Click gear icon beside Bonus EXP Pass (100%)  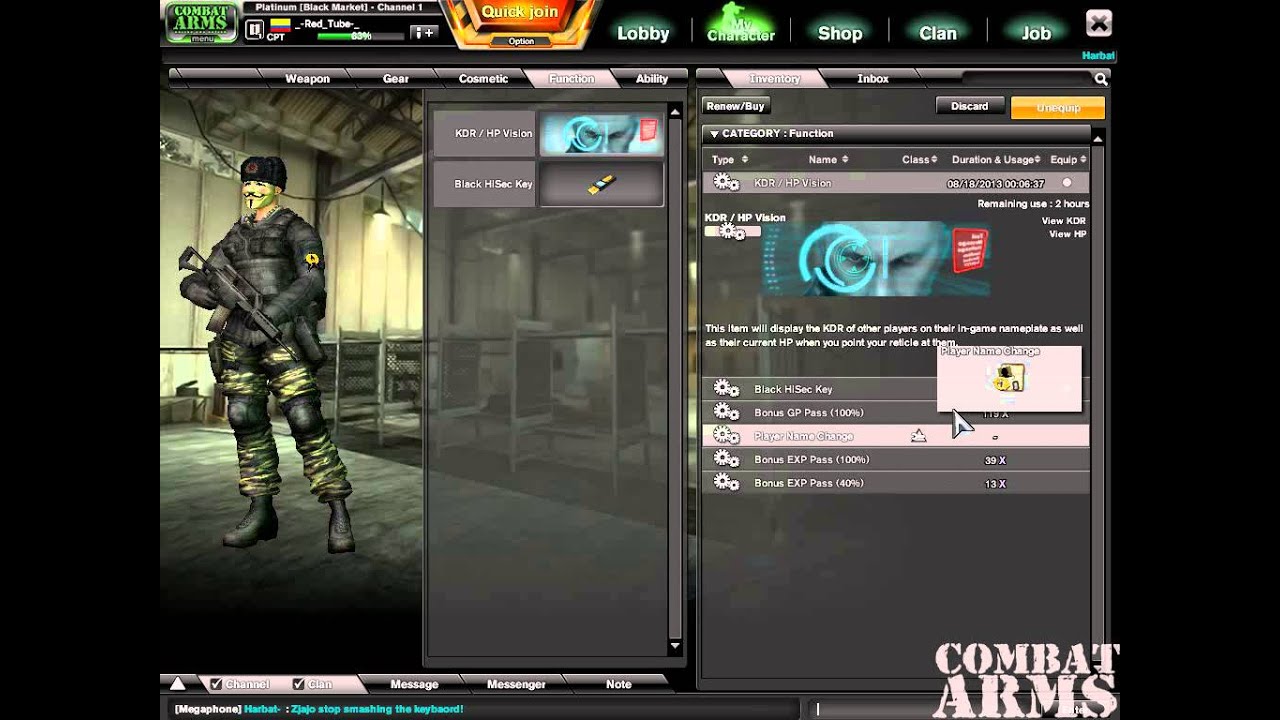tap(726, 459)
